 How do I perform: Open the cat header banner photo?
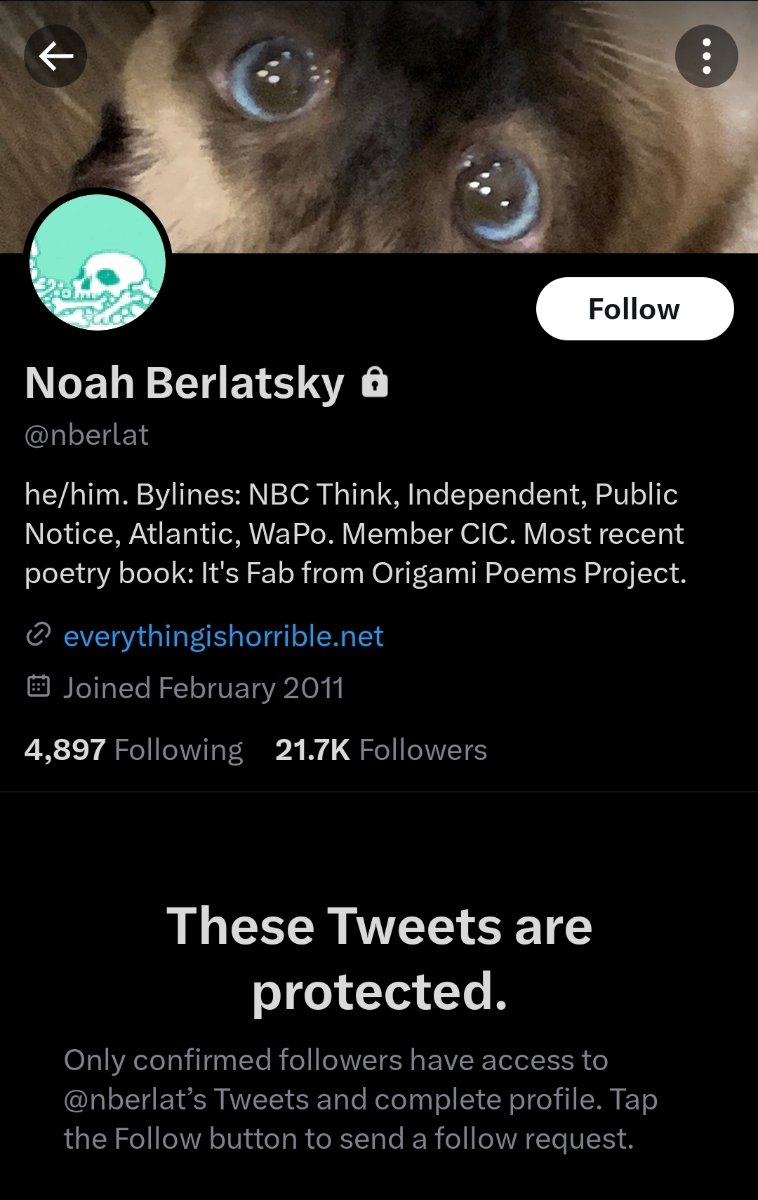click(x=400, y=120)
